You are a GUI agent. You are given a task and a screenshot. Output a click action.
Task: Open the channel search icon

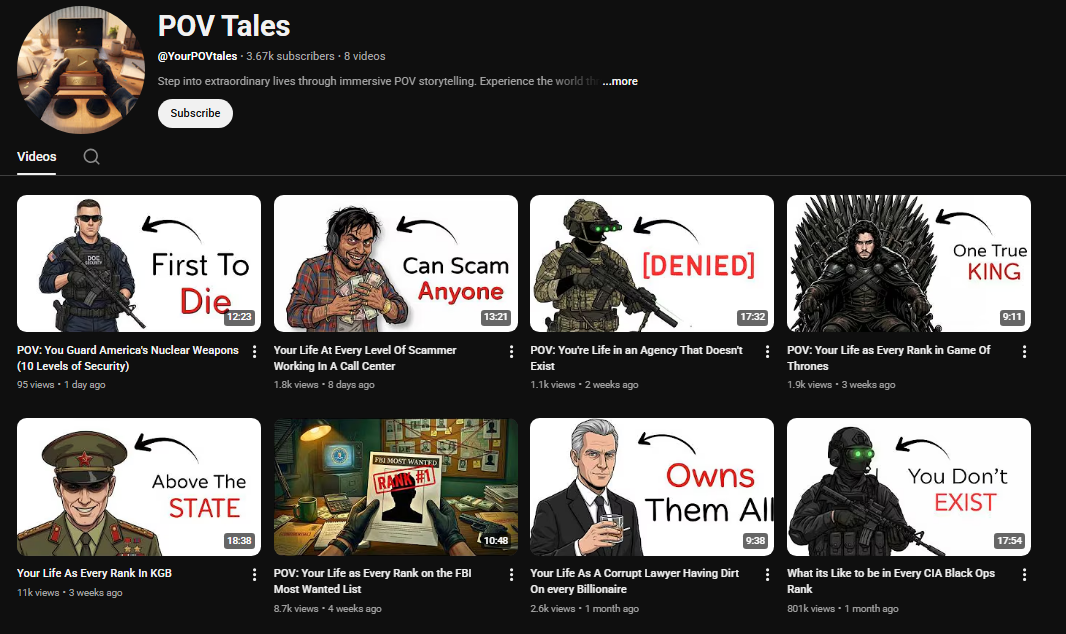(91, 157)
